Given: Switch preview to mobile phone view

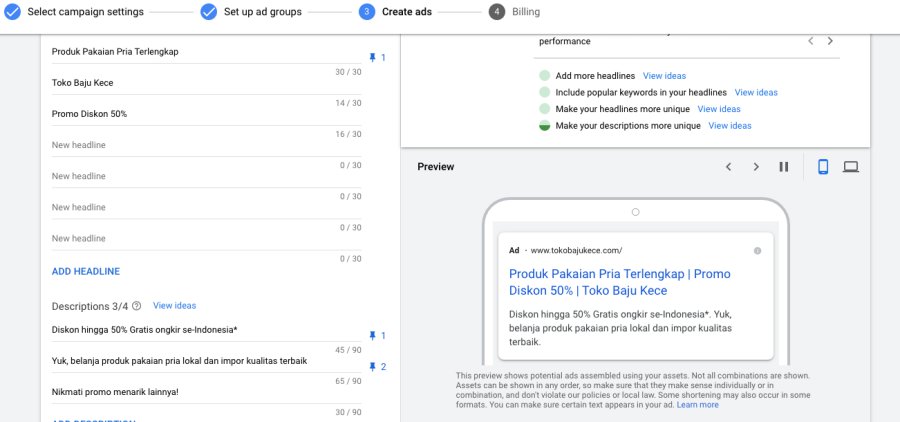Looking at the screenshot, I should coord(823,167).
